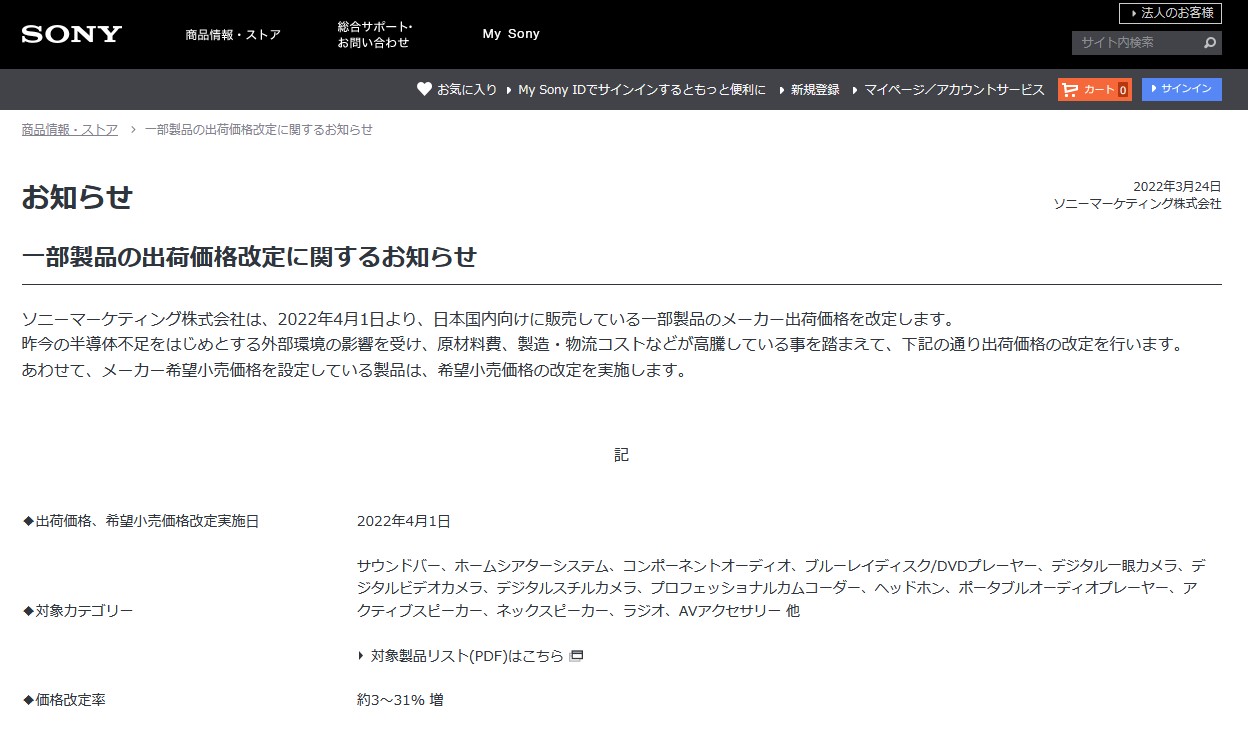
Task: Open the My Sony menu
Action: click(x=511, y=34)
